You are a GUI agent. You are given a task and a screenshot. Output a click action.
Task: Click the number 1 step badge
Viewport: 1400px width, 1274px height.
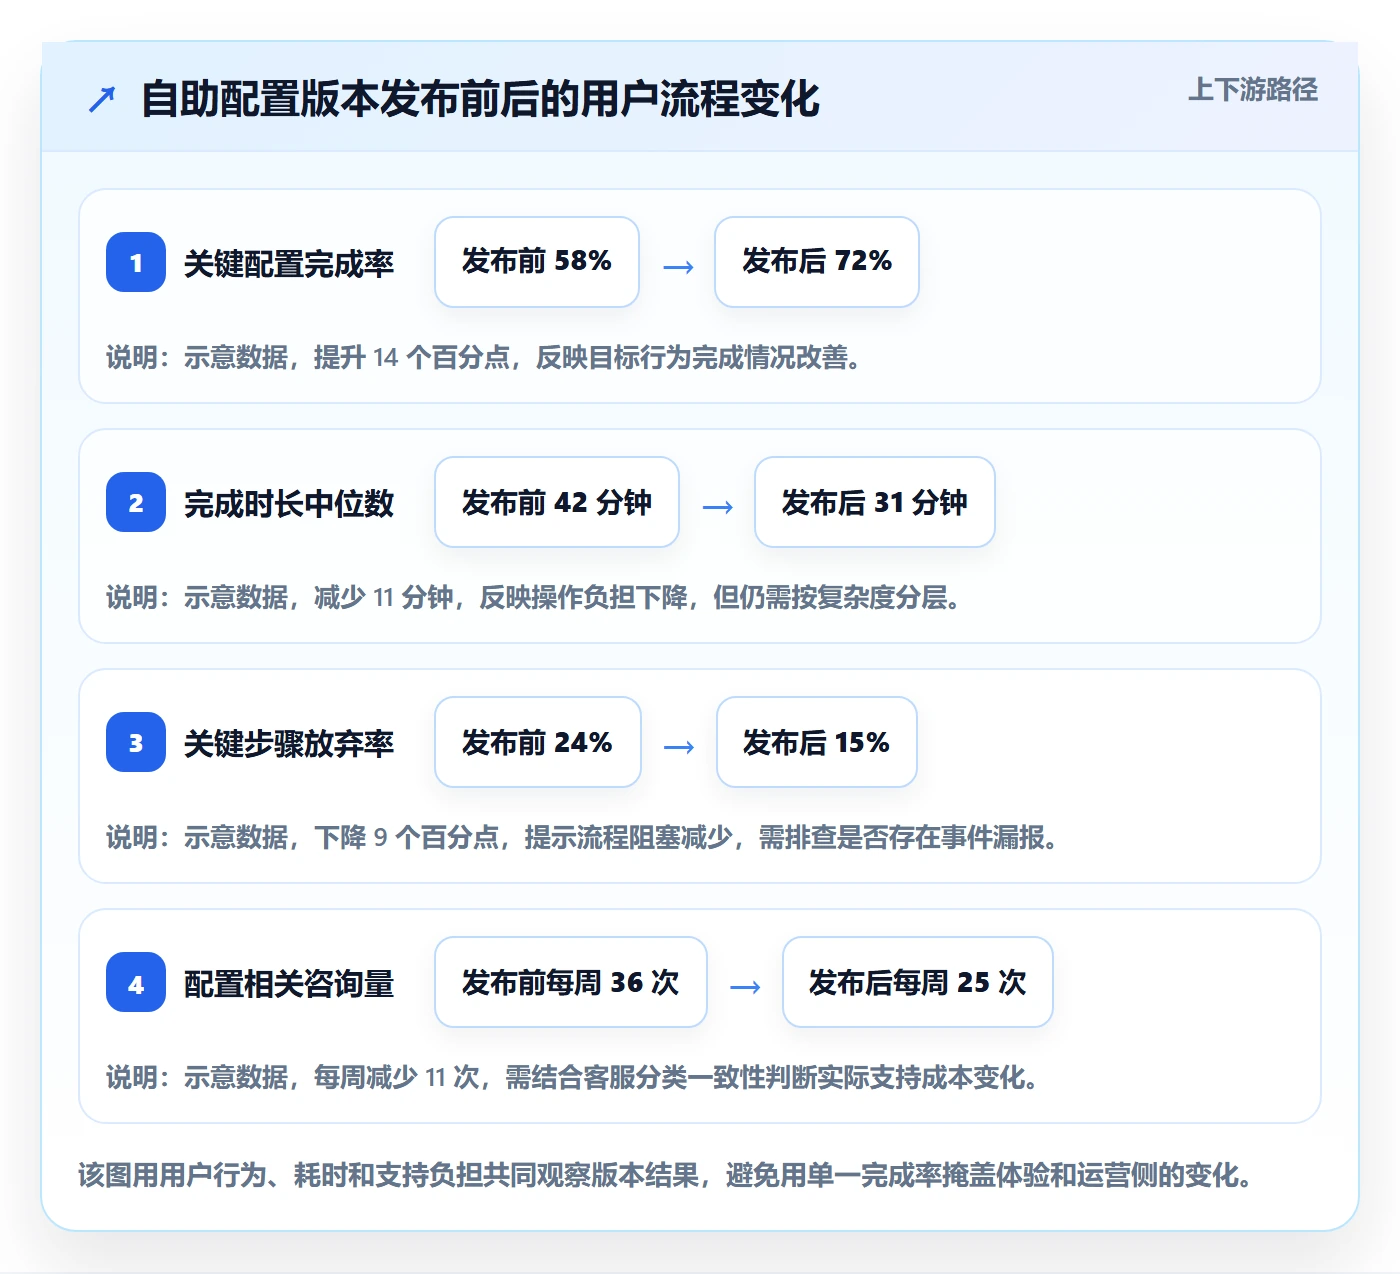tap(136, 262)
